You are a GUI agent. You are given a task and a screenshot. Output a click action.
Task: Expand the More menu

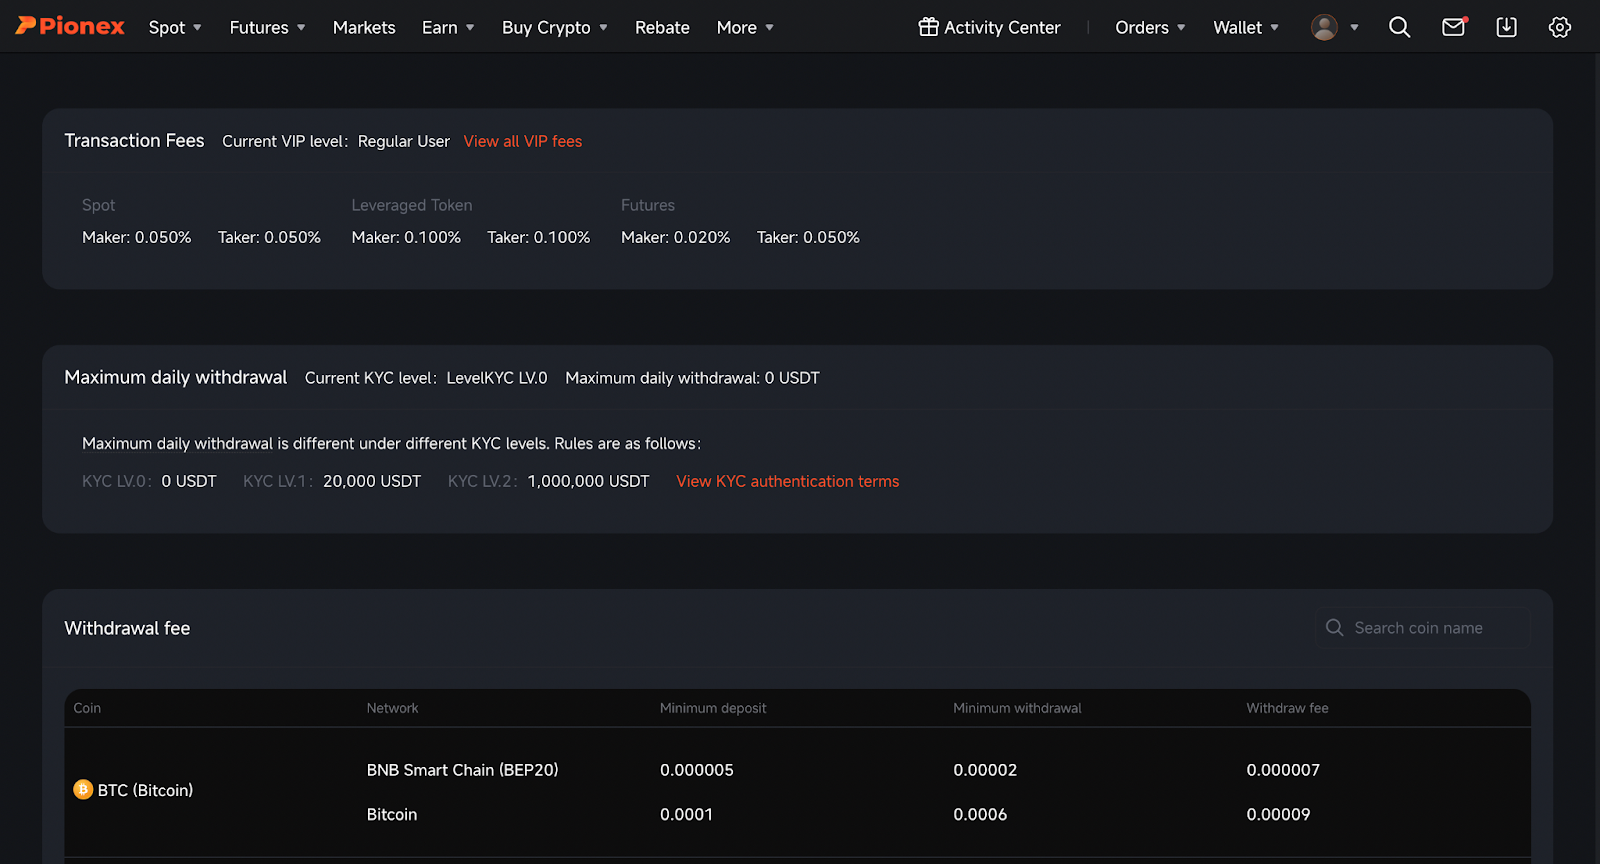click(x=745, y=28)
